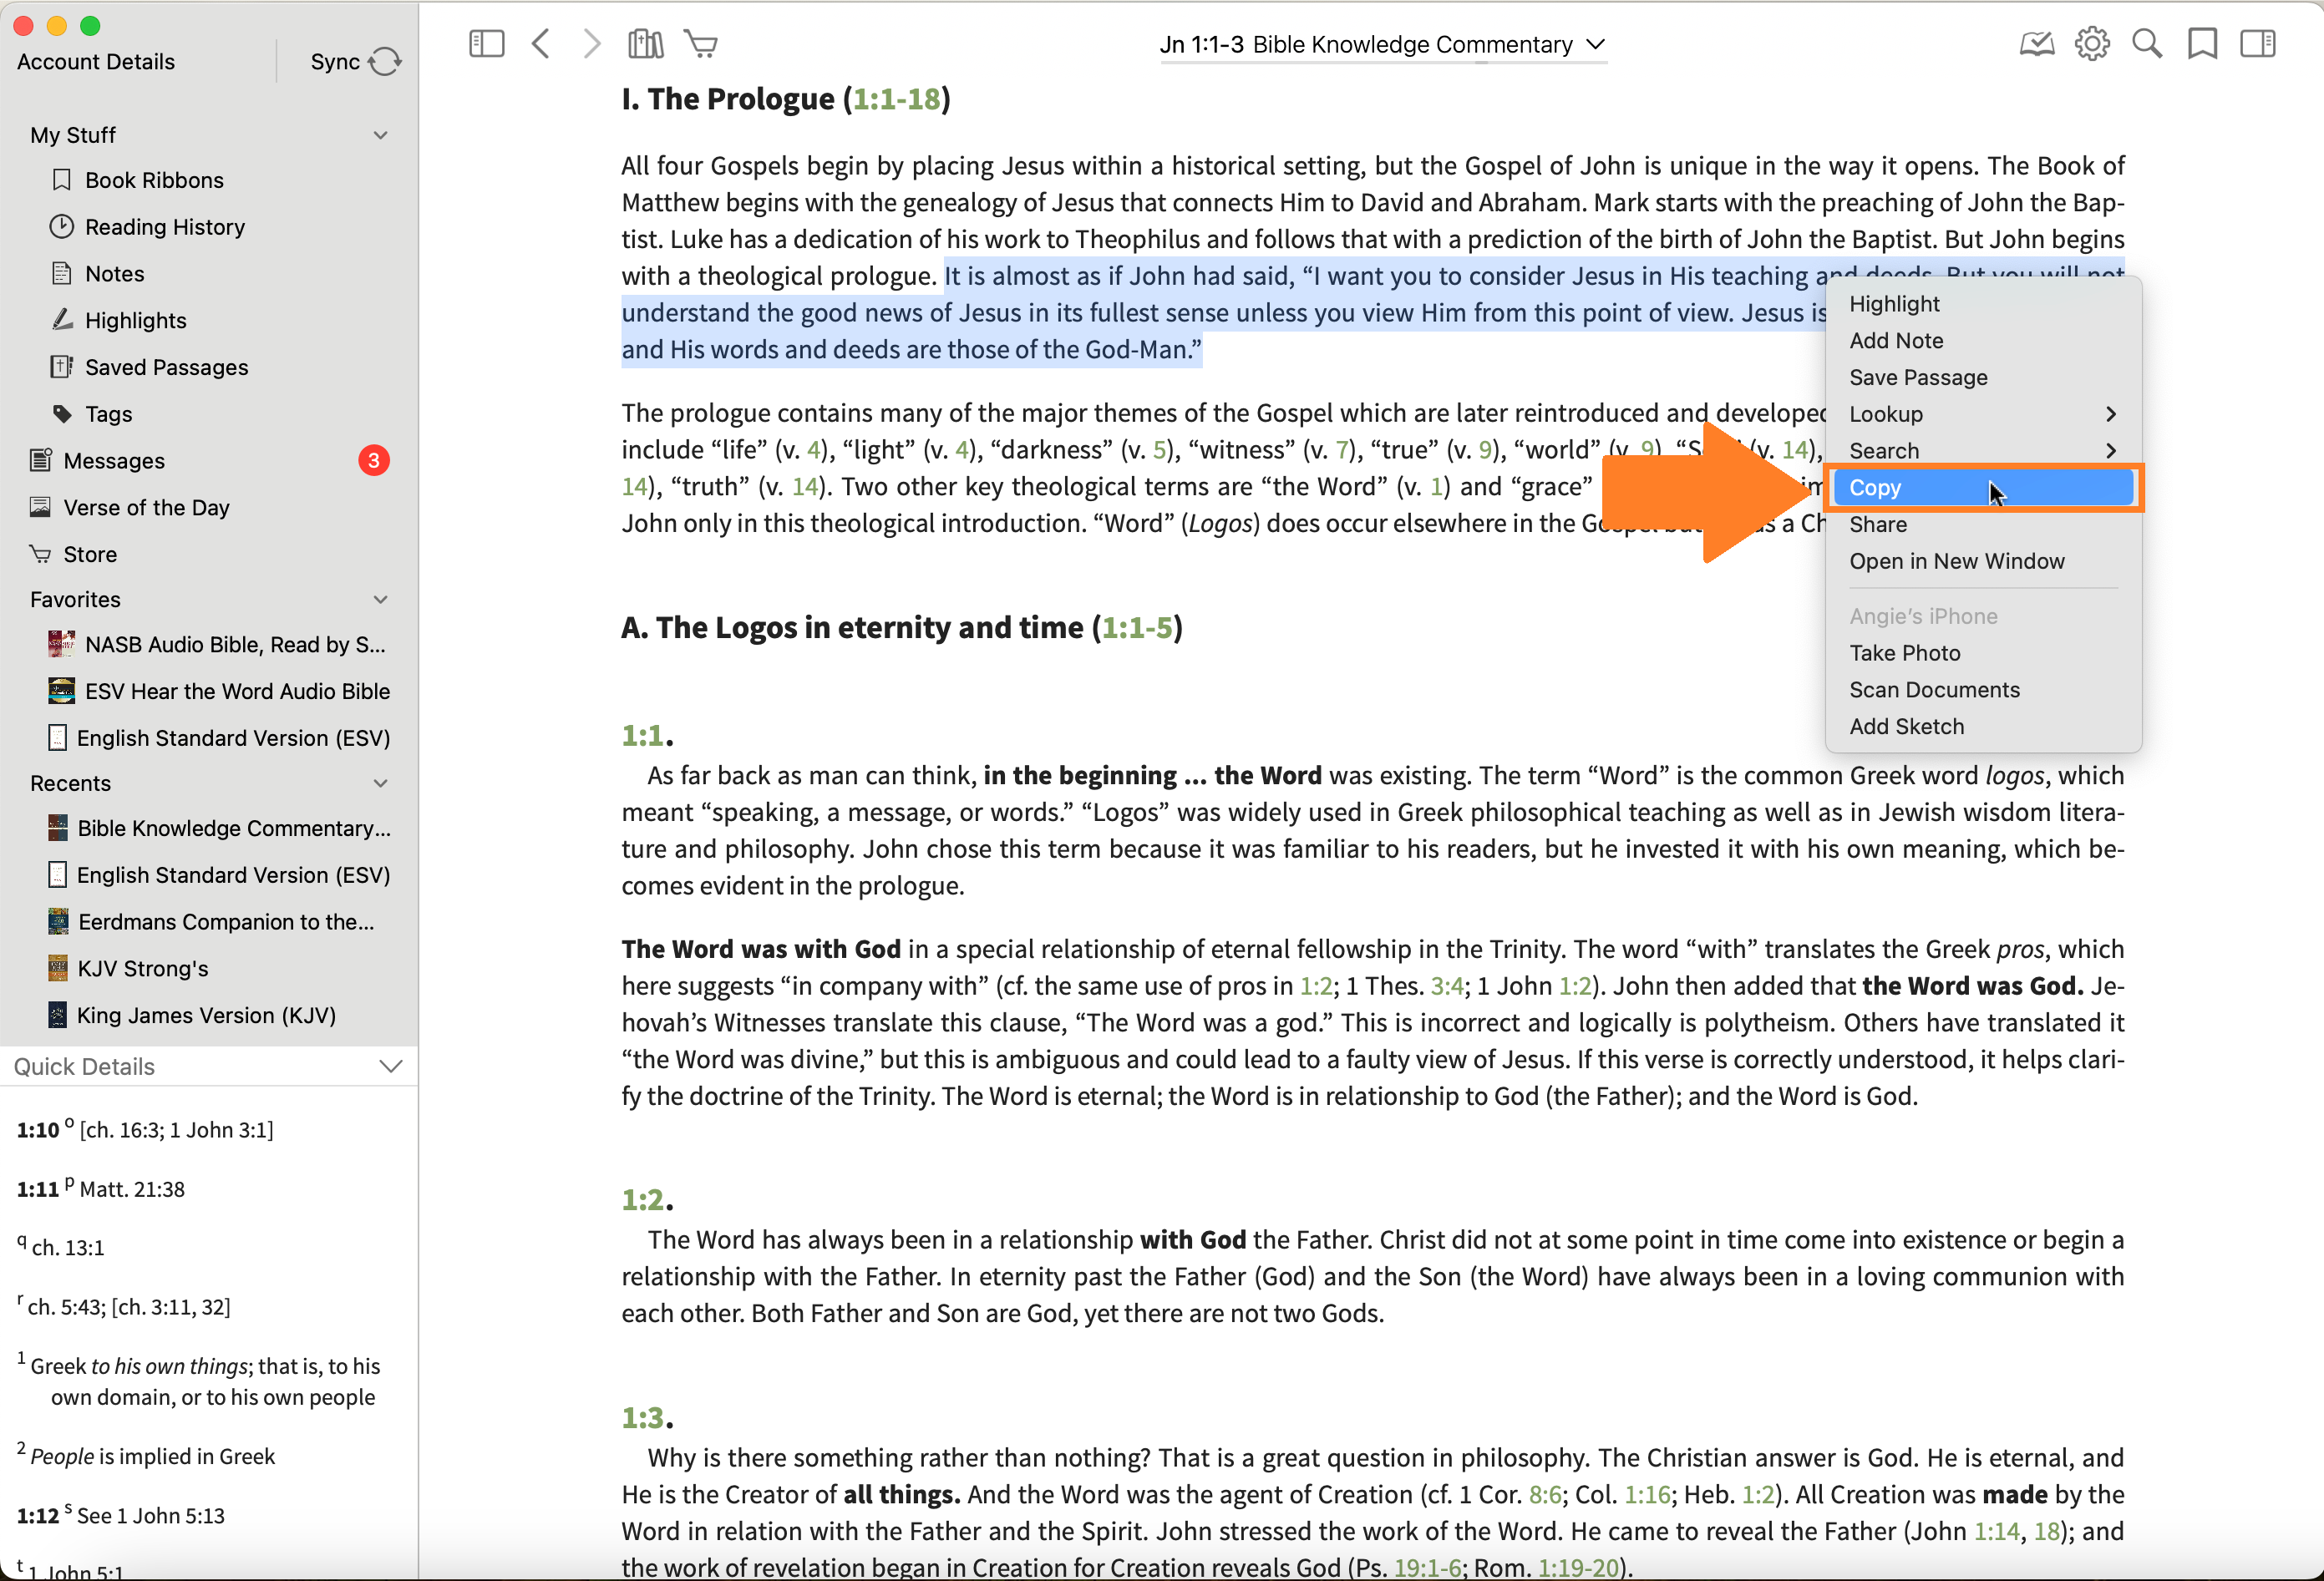The width and height of the screenshot is (2324, 1581).
Task: Open KJV Strong's in Recents
Action: tap(143, 969)
